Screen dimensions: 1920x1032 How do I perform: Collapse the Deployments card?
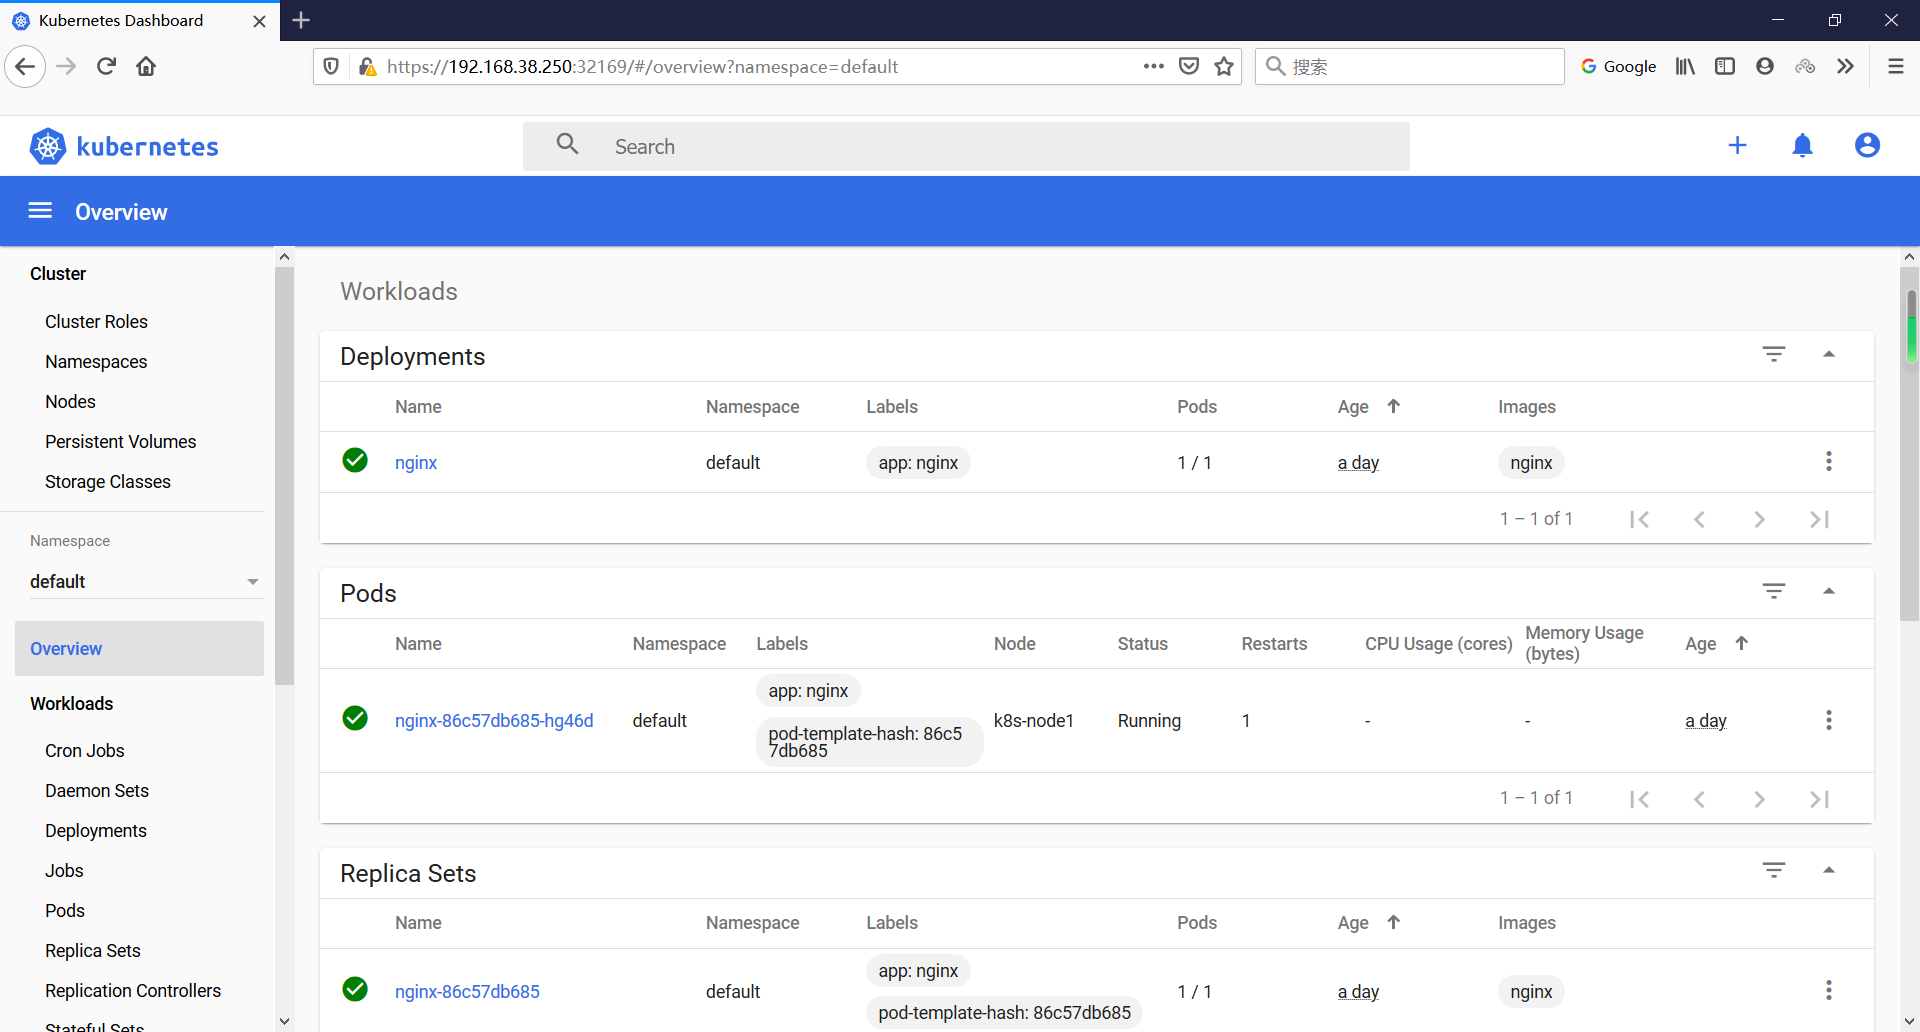(1829, 354)
